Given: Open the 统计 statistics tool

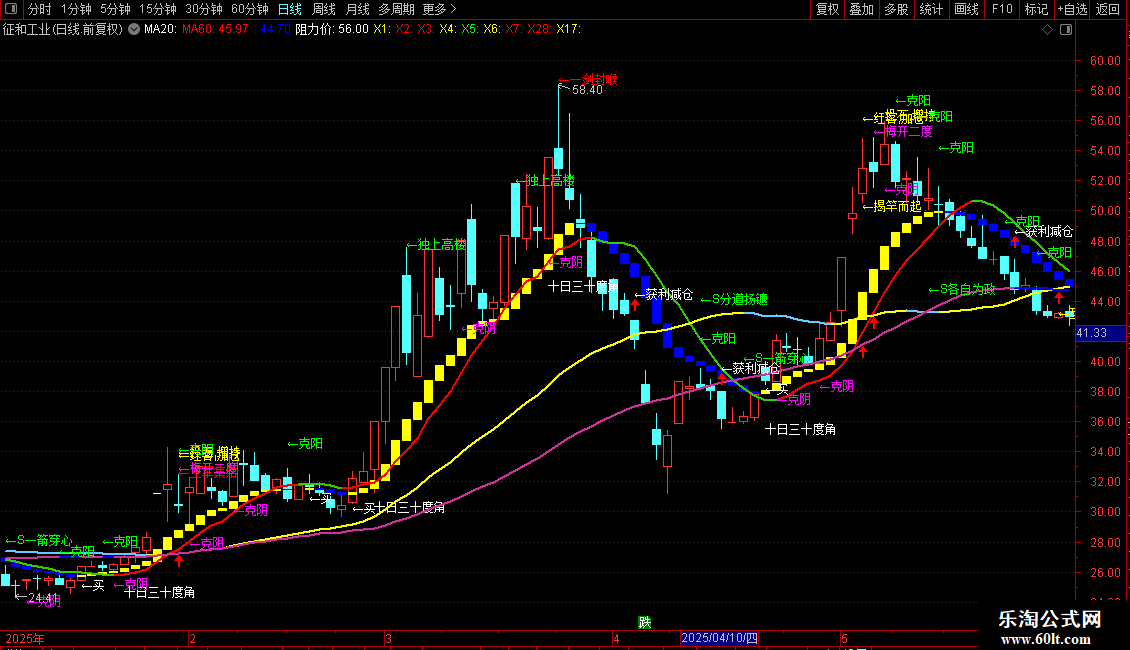Looking at the screenshot, I should pos(931,9).
